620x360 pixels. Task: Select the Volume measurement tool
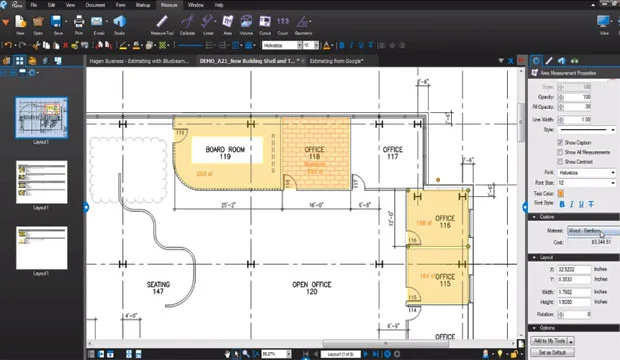(x=246, y=22)
